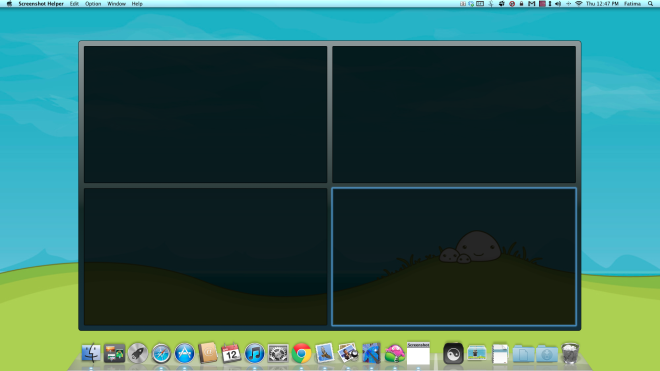Open the Window menu
660x371 pixels.
pyautogui.click(x=116, y=4)
